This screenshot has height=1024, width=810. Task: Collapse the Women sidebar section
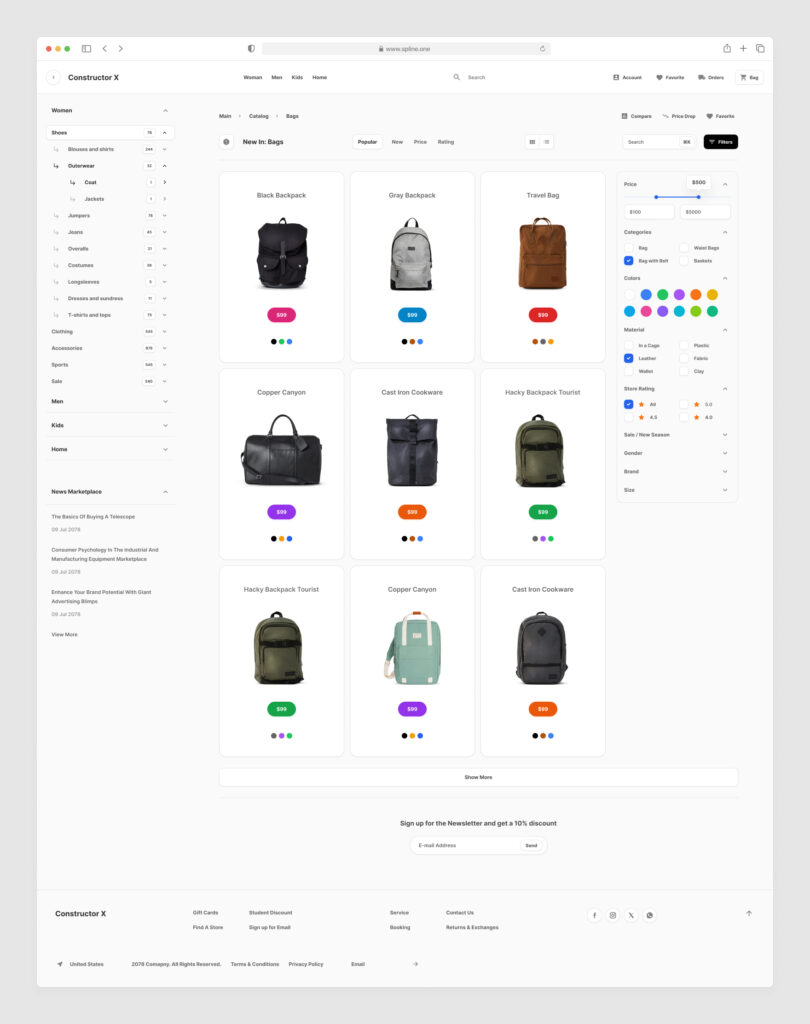pos(165,110)
